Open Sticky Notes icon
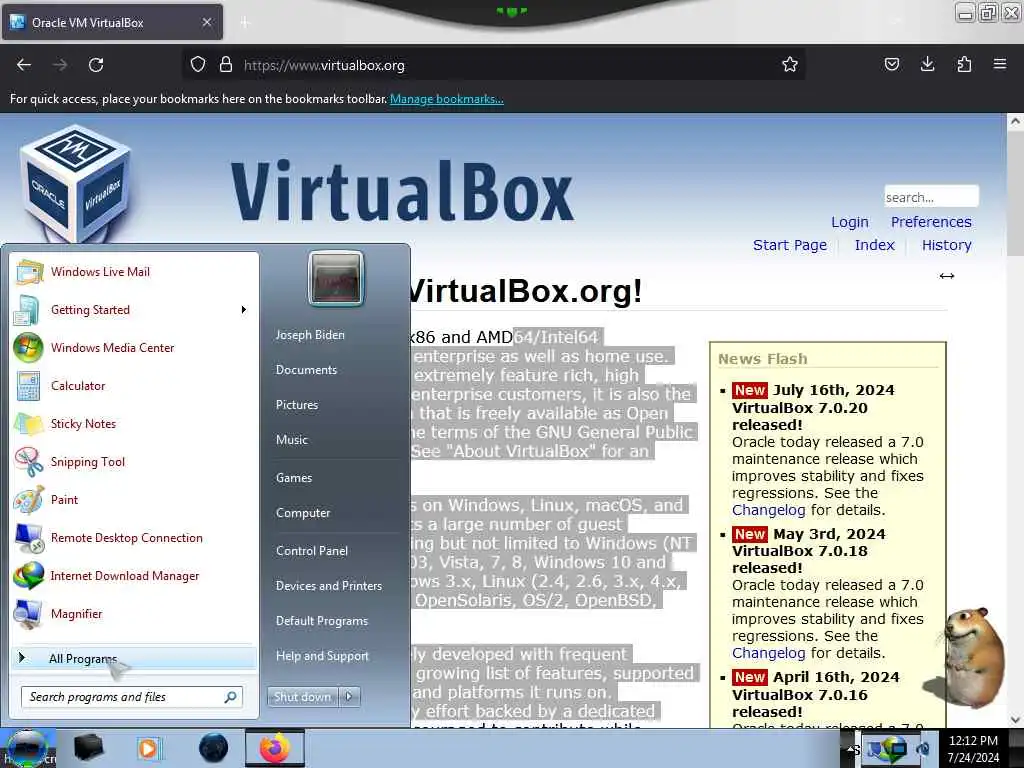This screenshot has width=1024, height=768. tap(29, 423)
